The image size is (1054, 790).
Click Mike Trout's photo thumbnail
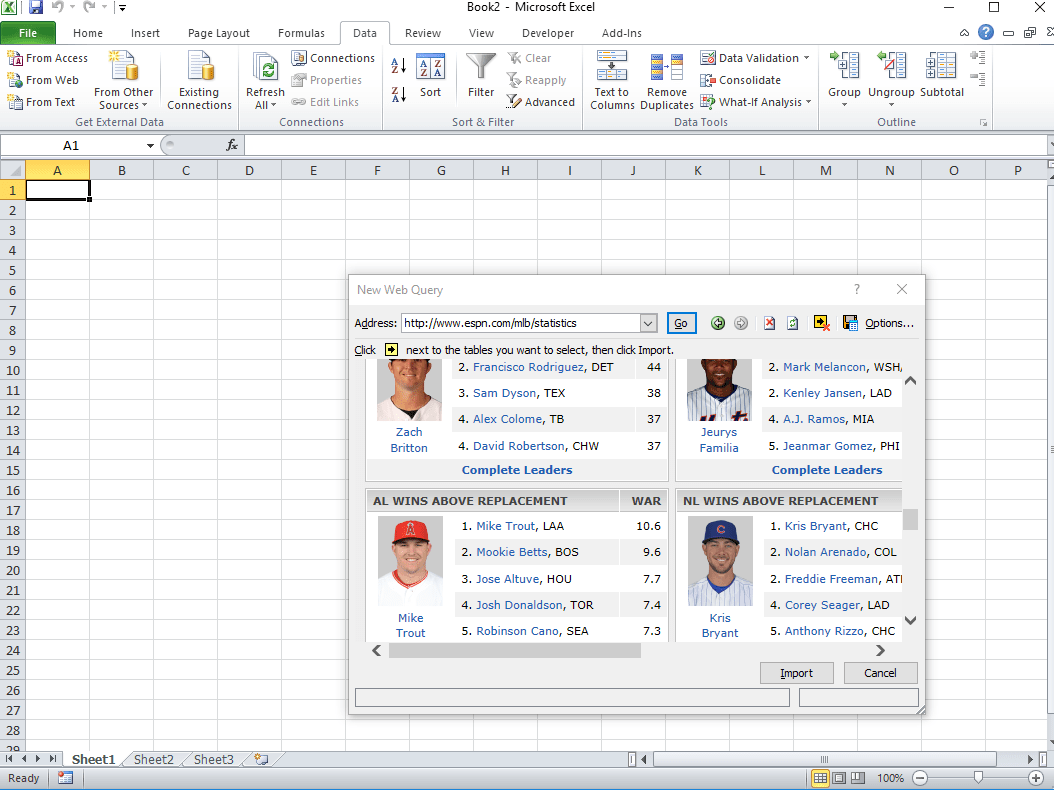[x=410, y=561]
